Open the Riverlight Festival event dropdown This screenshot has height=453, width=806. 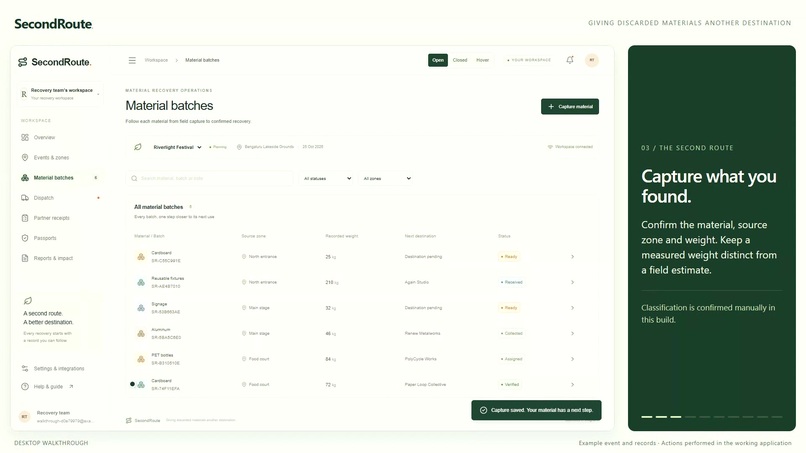tap(177, 147)
